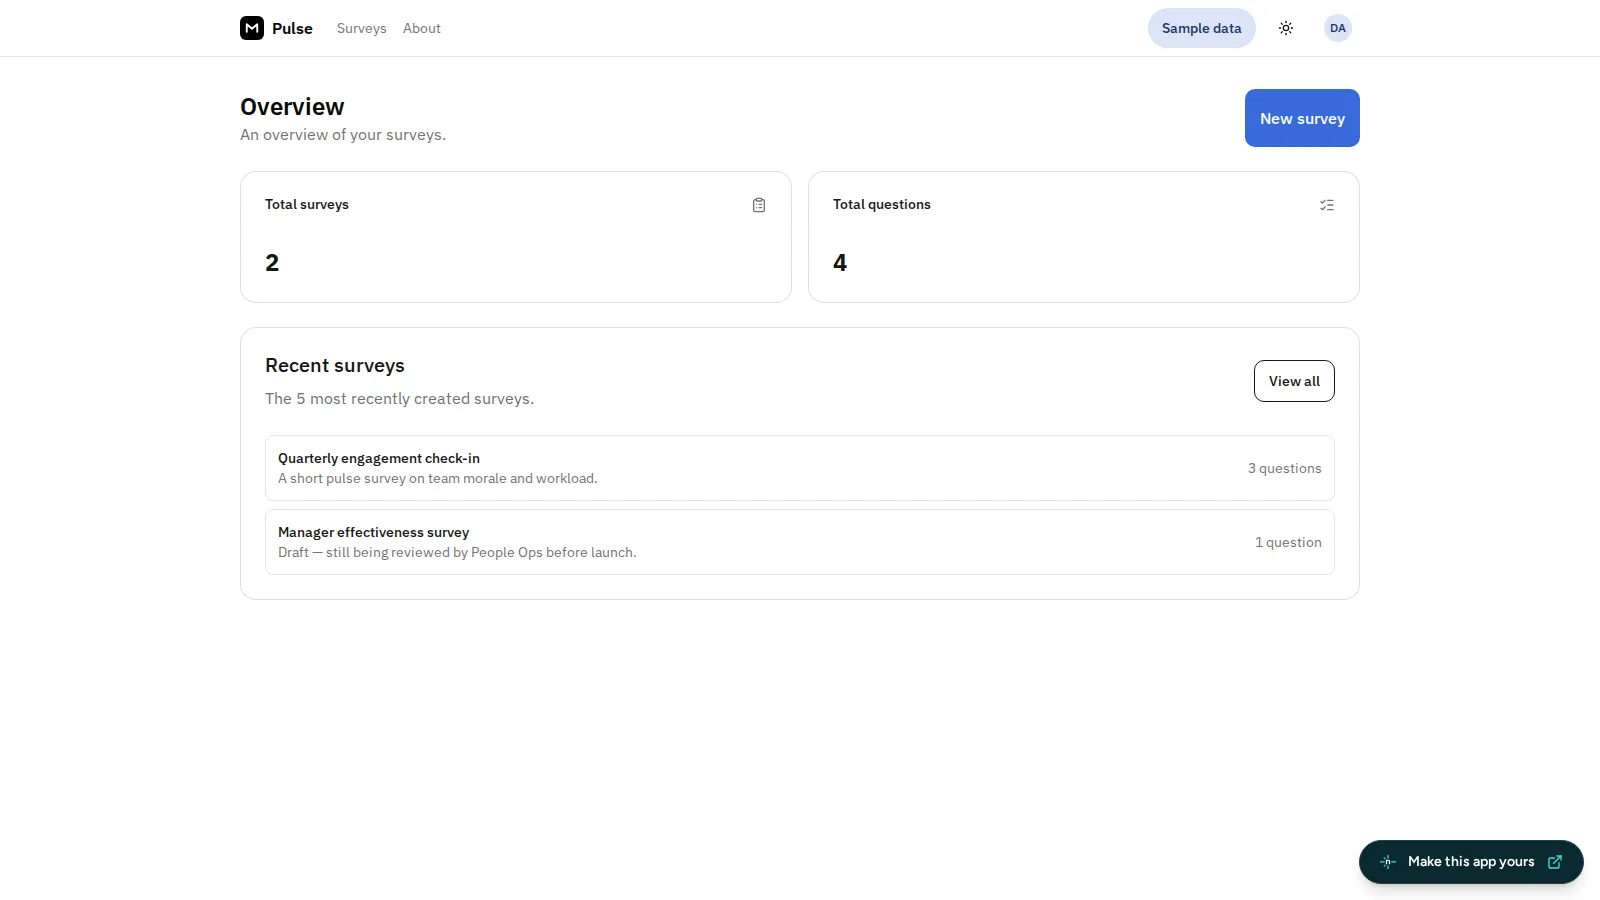Viewport: 1600px width, 900px height.
Task: Click the sparkle icon on Make this app yours
Action: (x=1388, y=862)
